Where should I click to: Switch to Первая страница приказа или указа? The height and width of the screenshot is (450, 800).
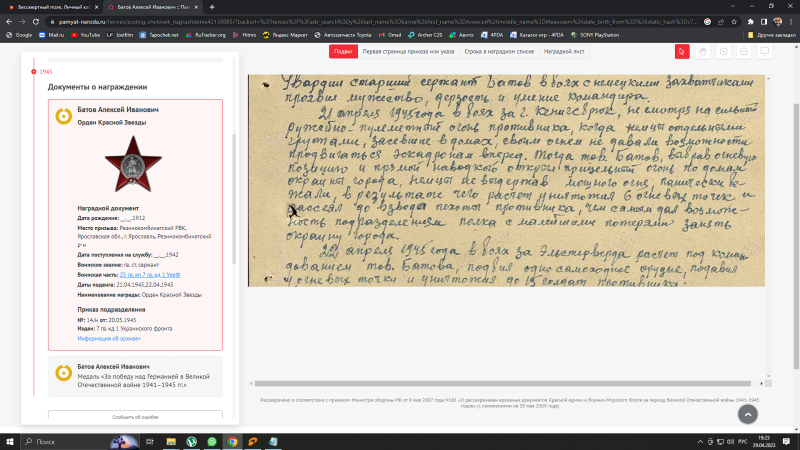pos(408,52)
